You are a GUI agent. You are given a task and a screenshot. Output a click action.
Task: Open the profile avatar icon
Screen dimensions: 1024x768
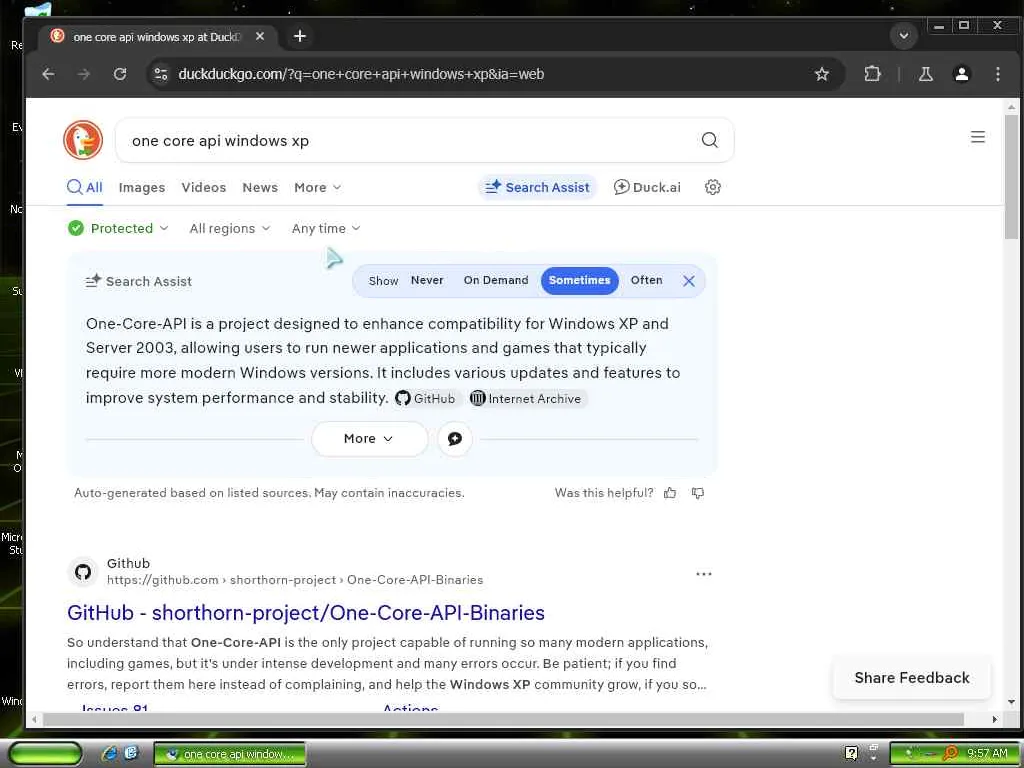point(961,74)
